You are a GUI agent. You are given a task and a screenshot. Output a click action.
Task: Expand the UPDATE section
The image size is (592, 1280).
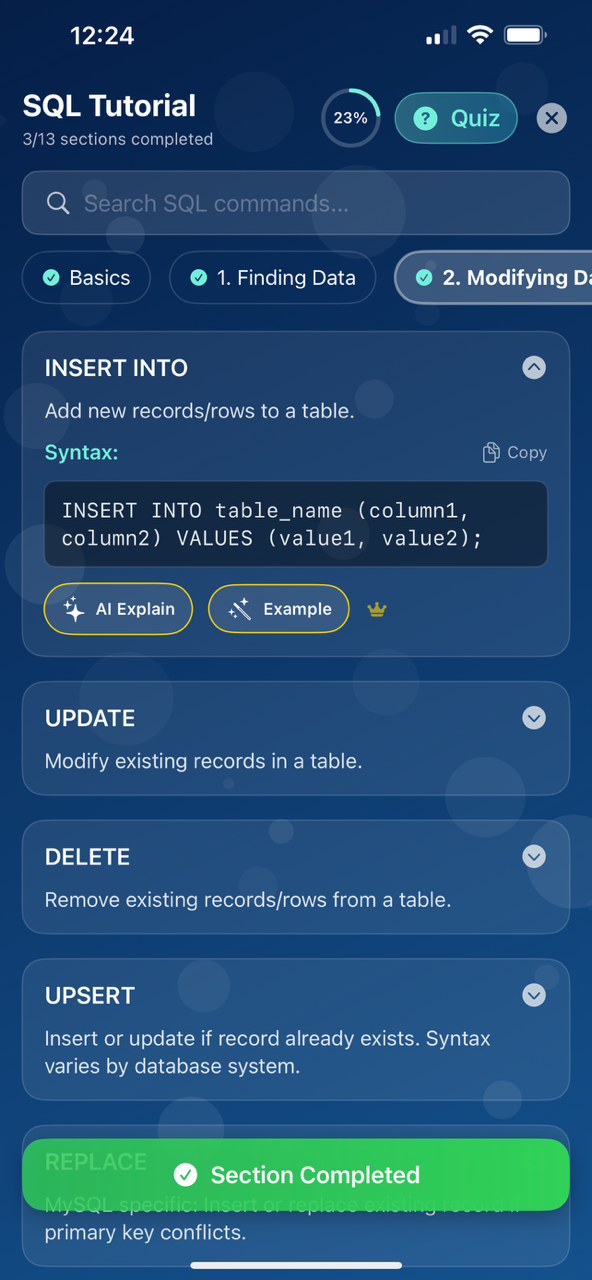coord(534,718)
